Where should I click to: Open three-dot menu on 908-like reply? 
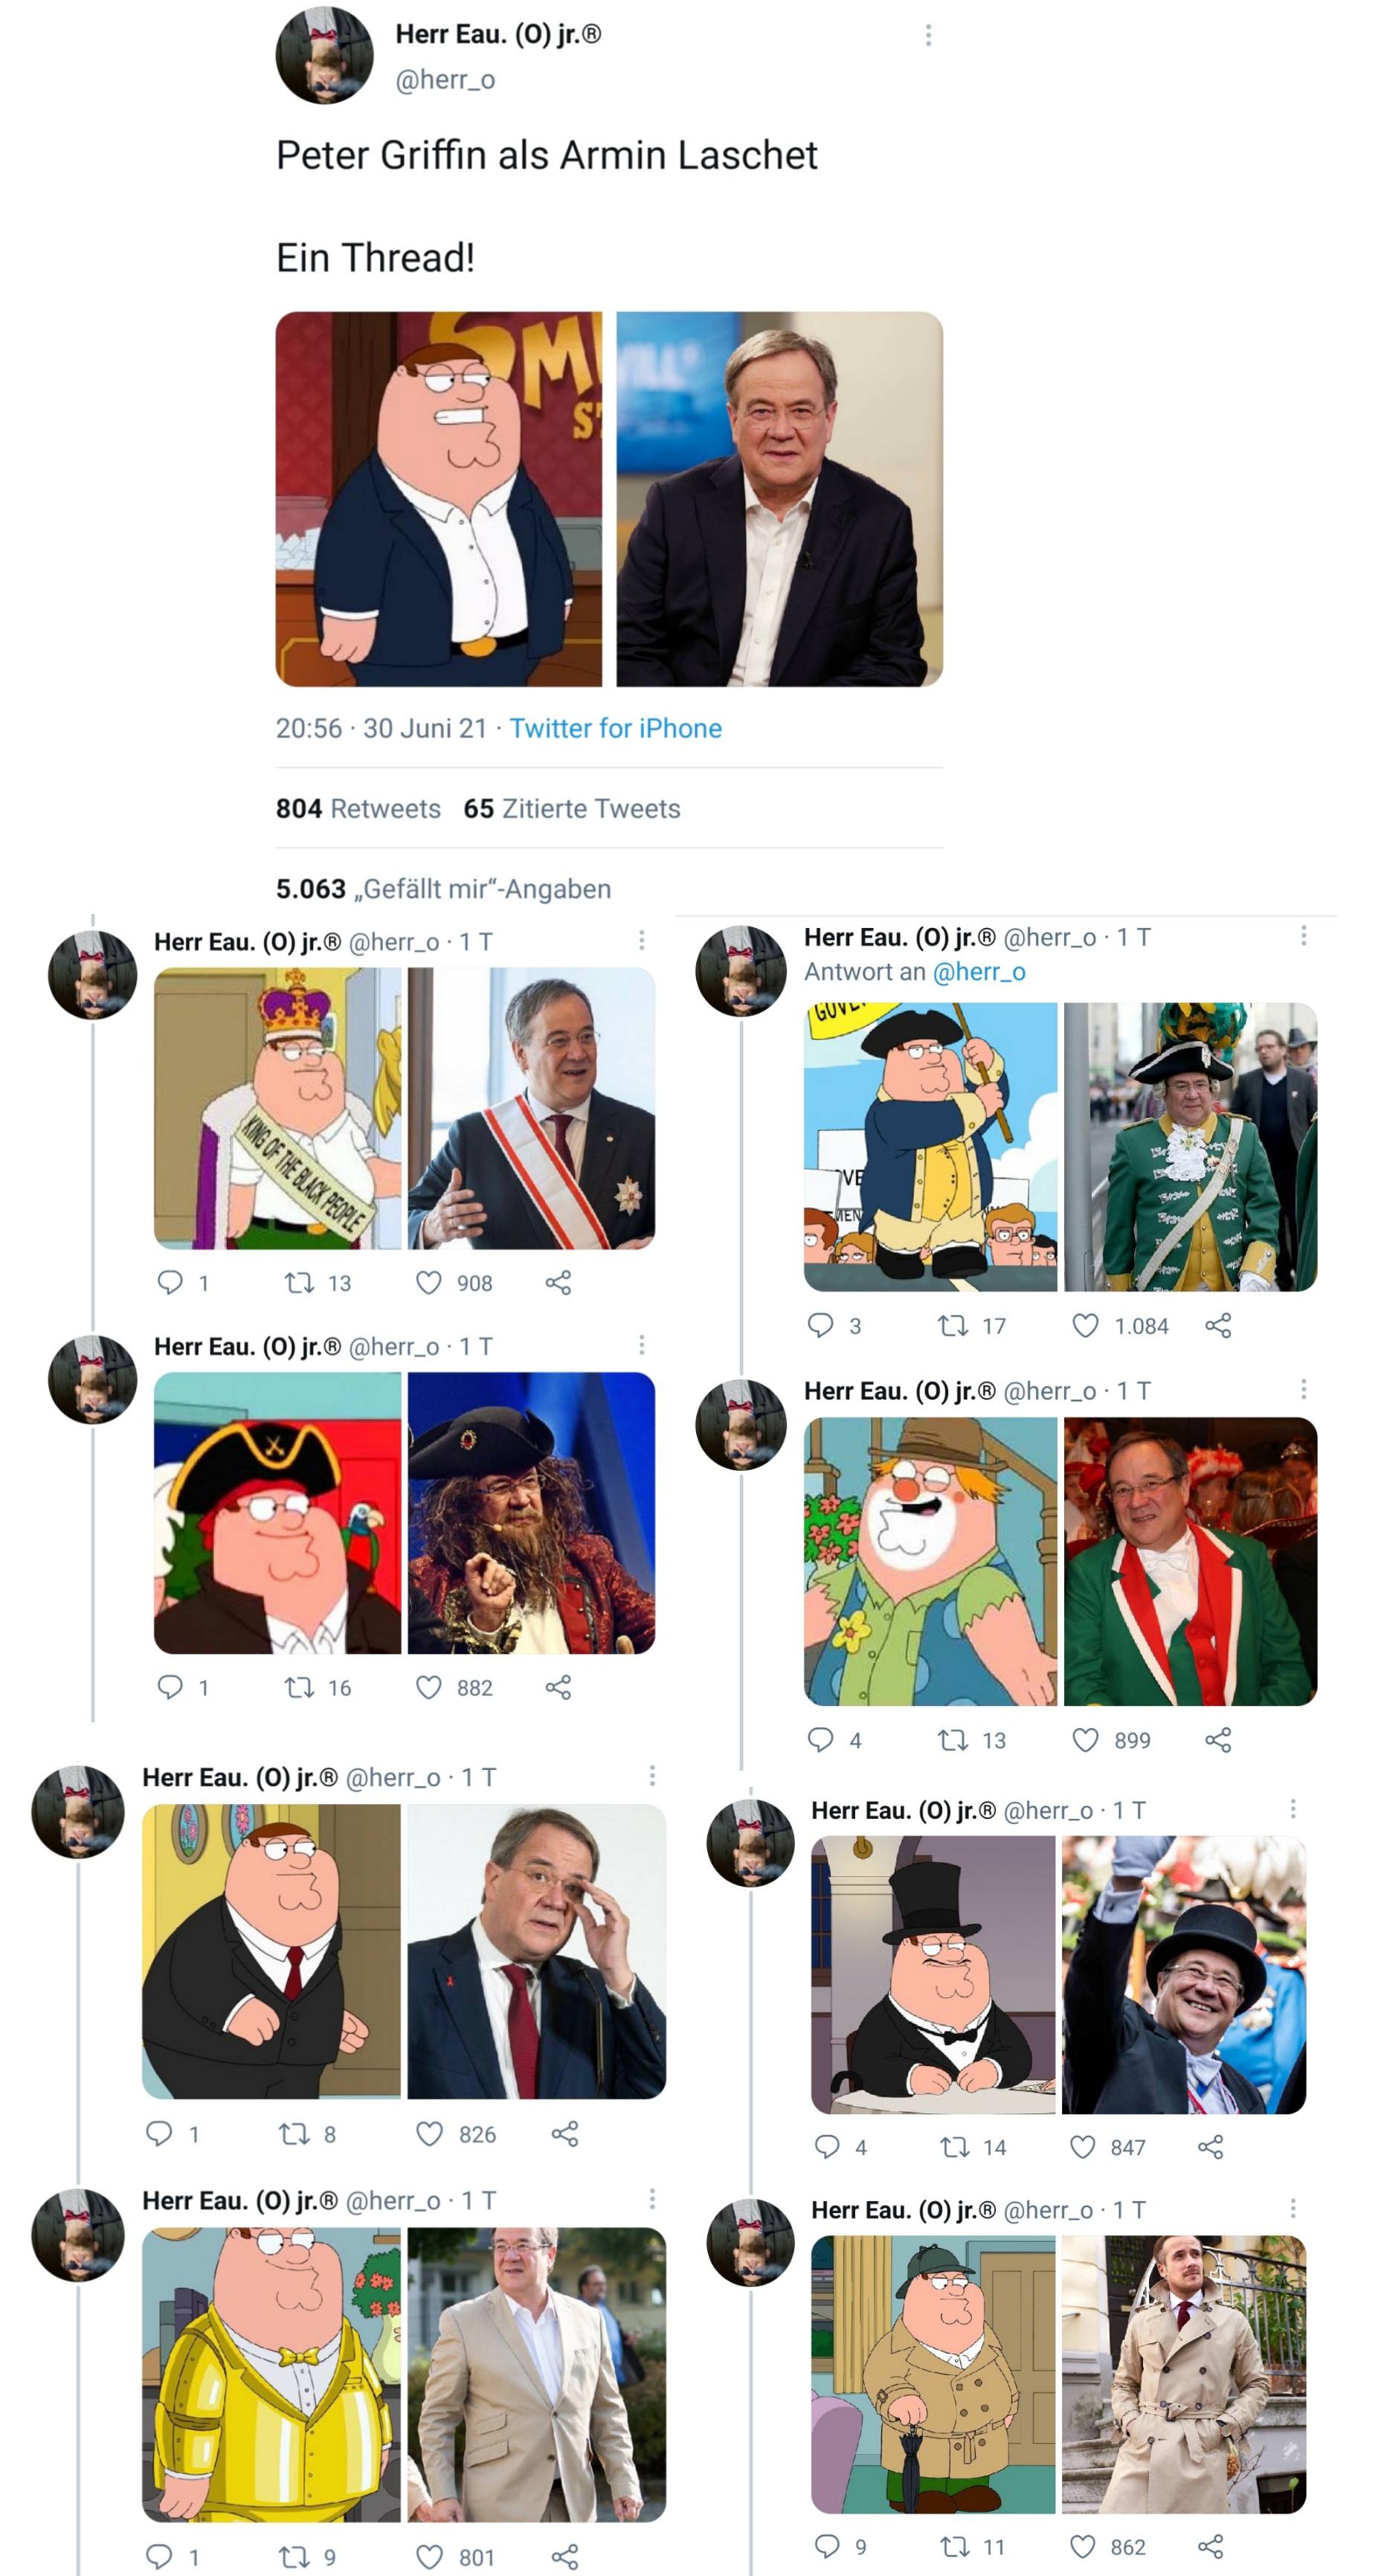click(641, 940)
